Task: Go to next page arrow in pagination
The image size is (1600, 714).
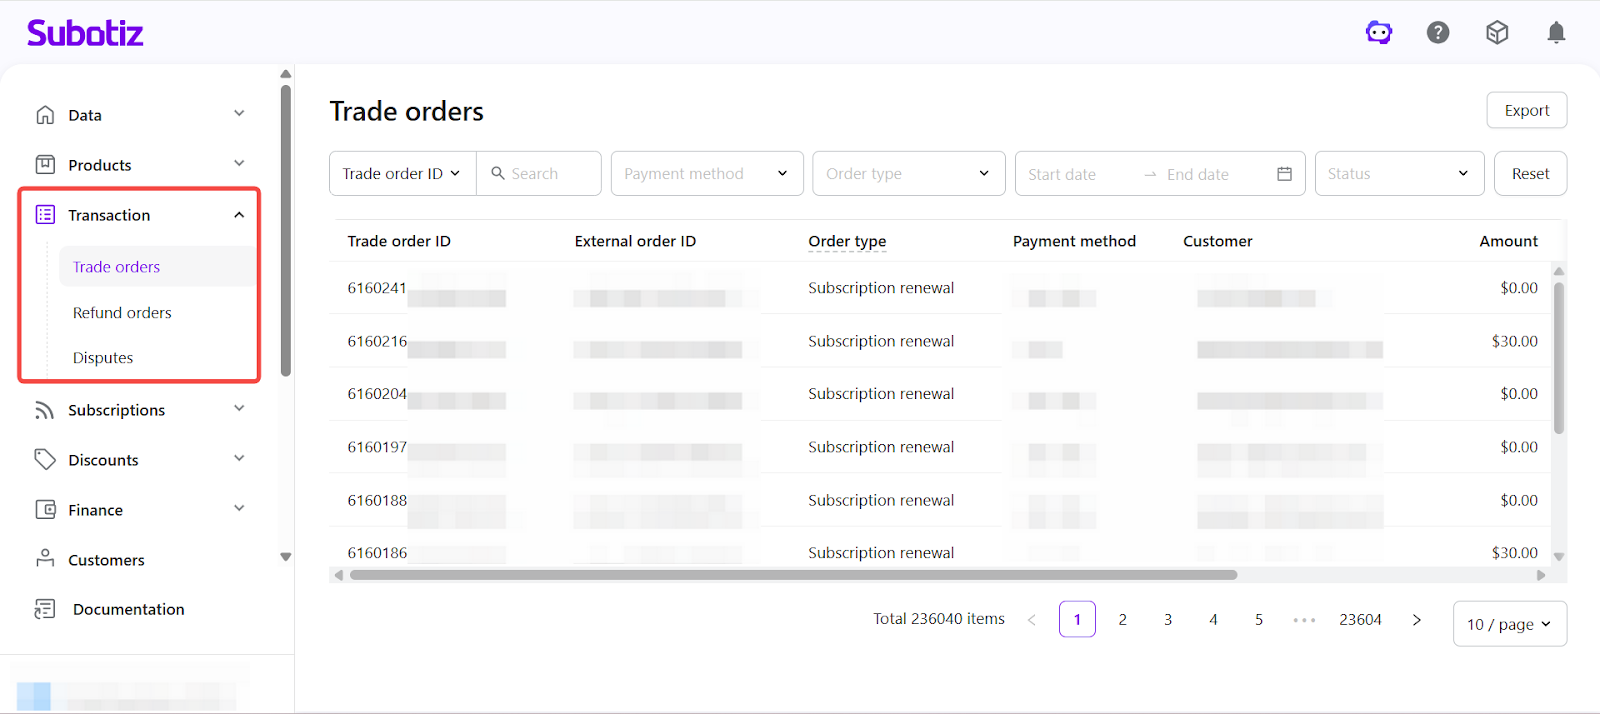Action: pos(1416,620)
